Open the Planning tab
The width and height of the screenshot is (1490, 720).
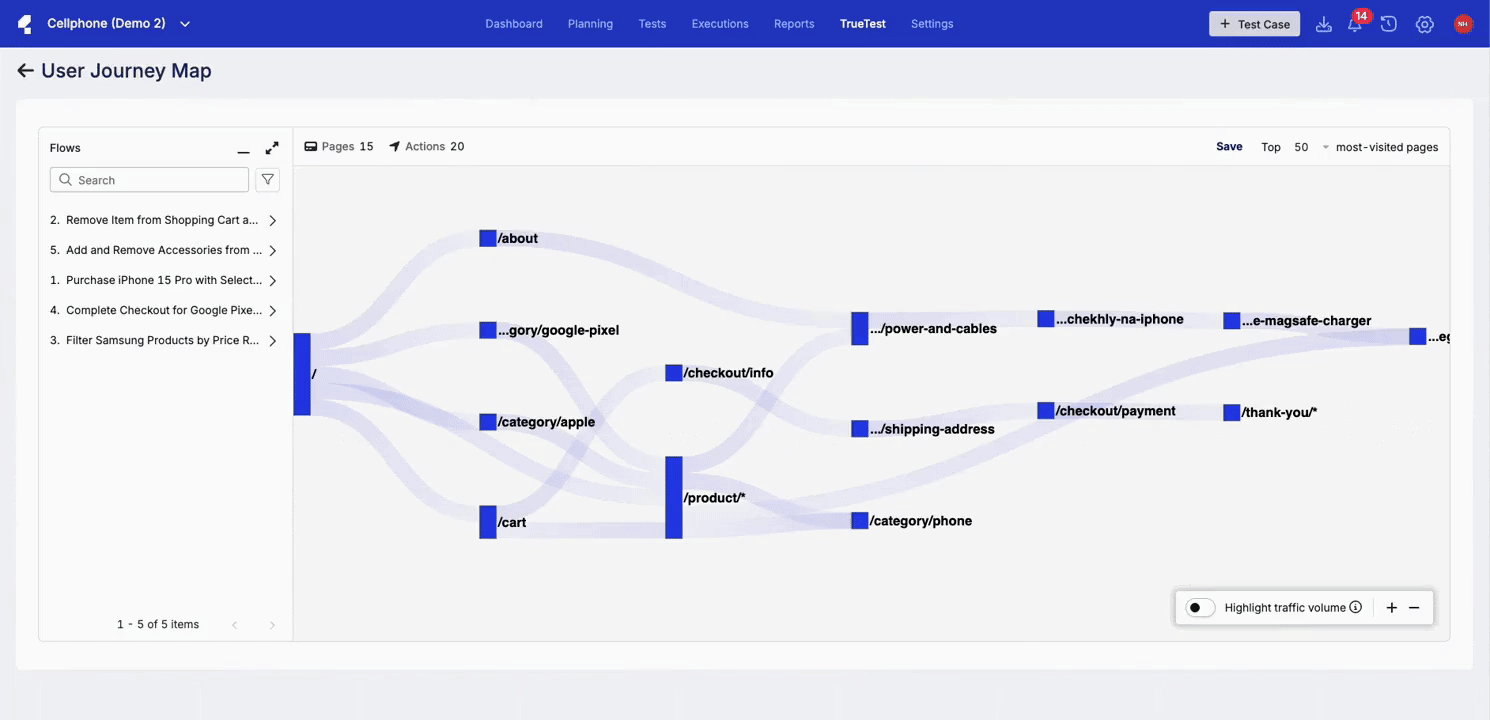tap(590, 24)
